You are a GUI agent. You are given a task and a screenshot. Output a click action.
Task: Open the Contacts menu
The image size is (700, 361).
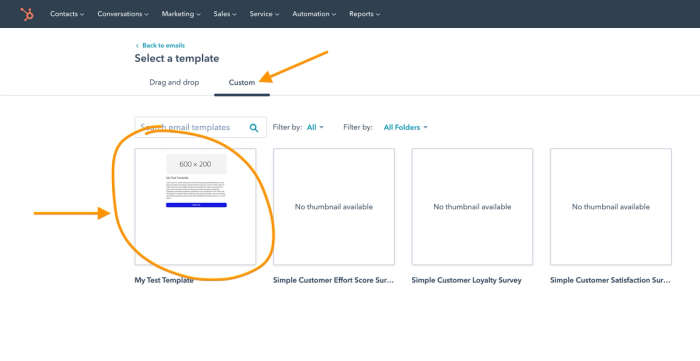tap(67, 14)
